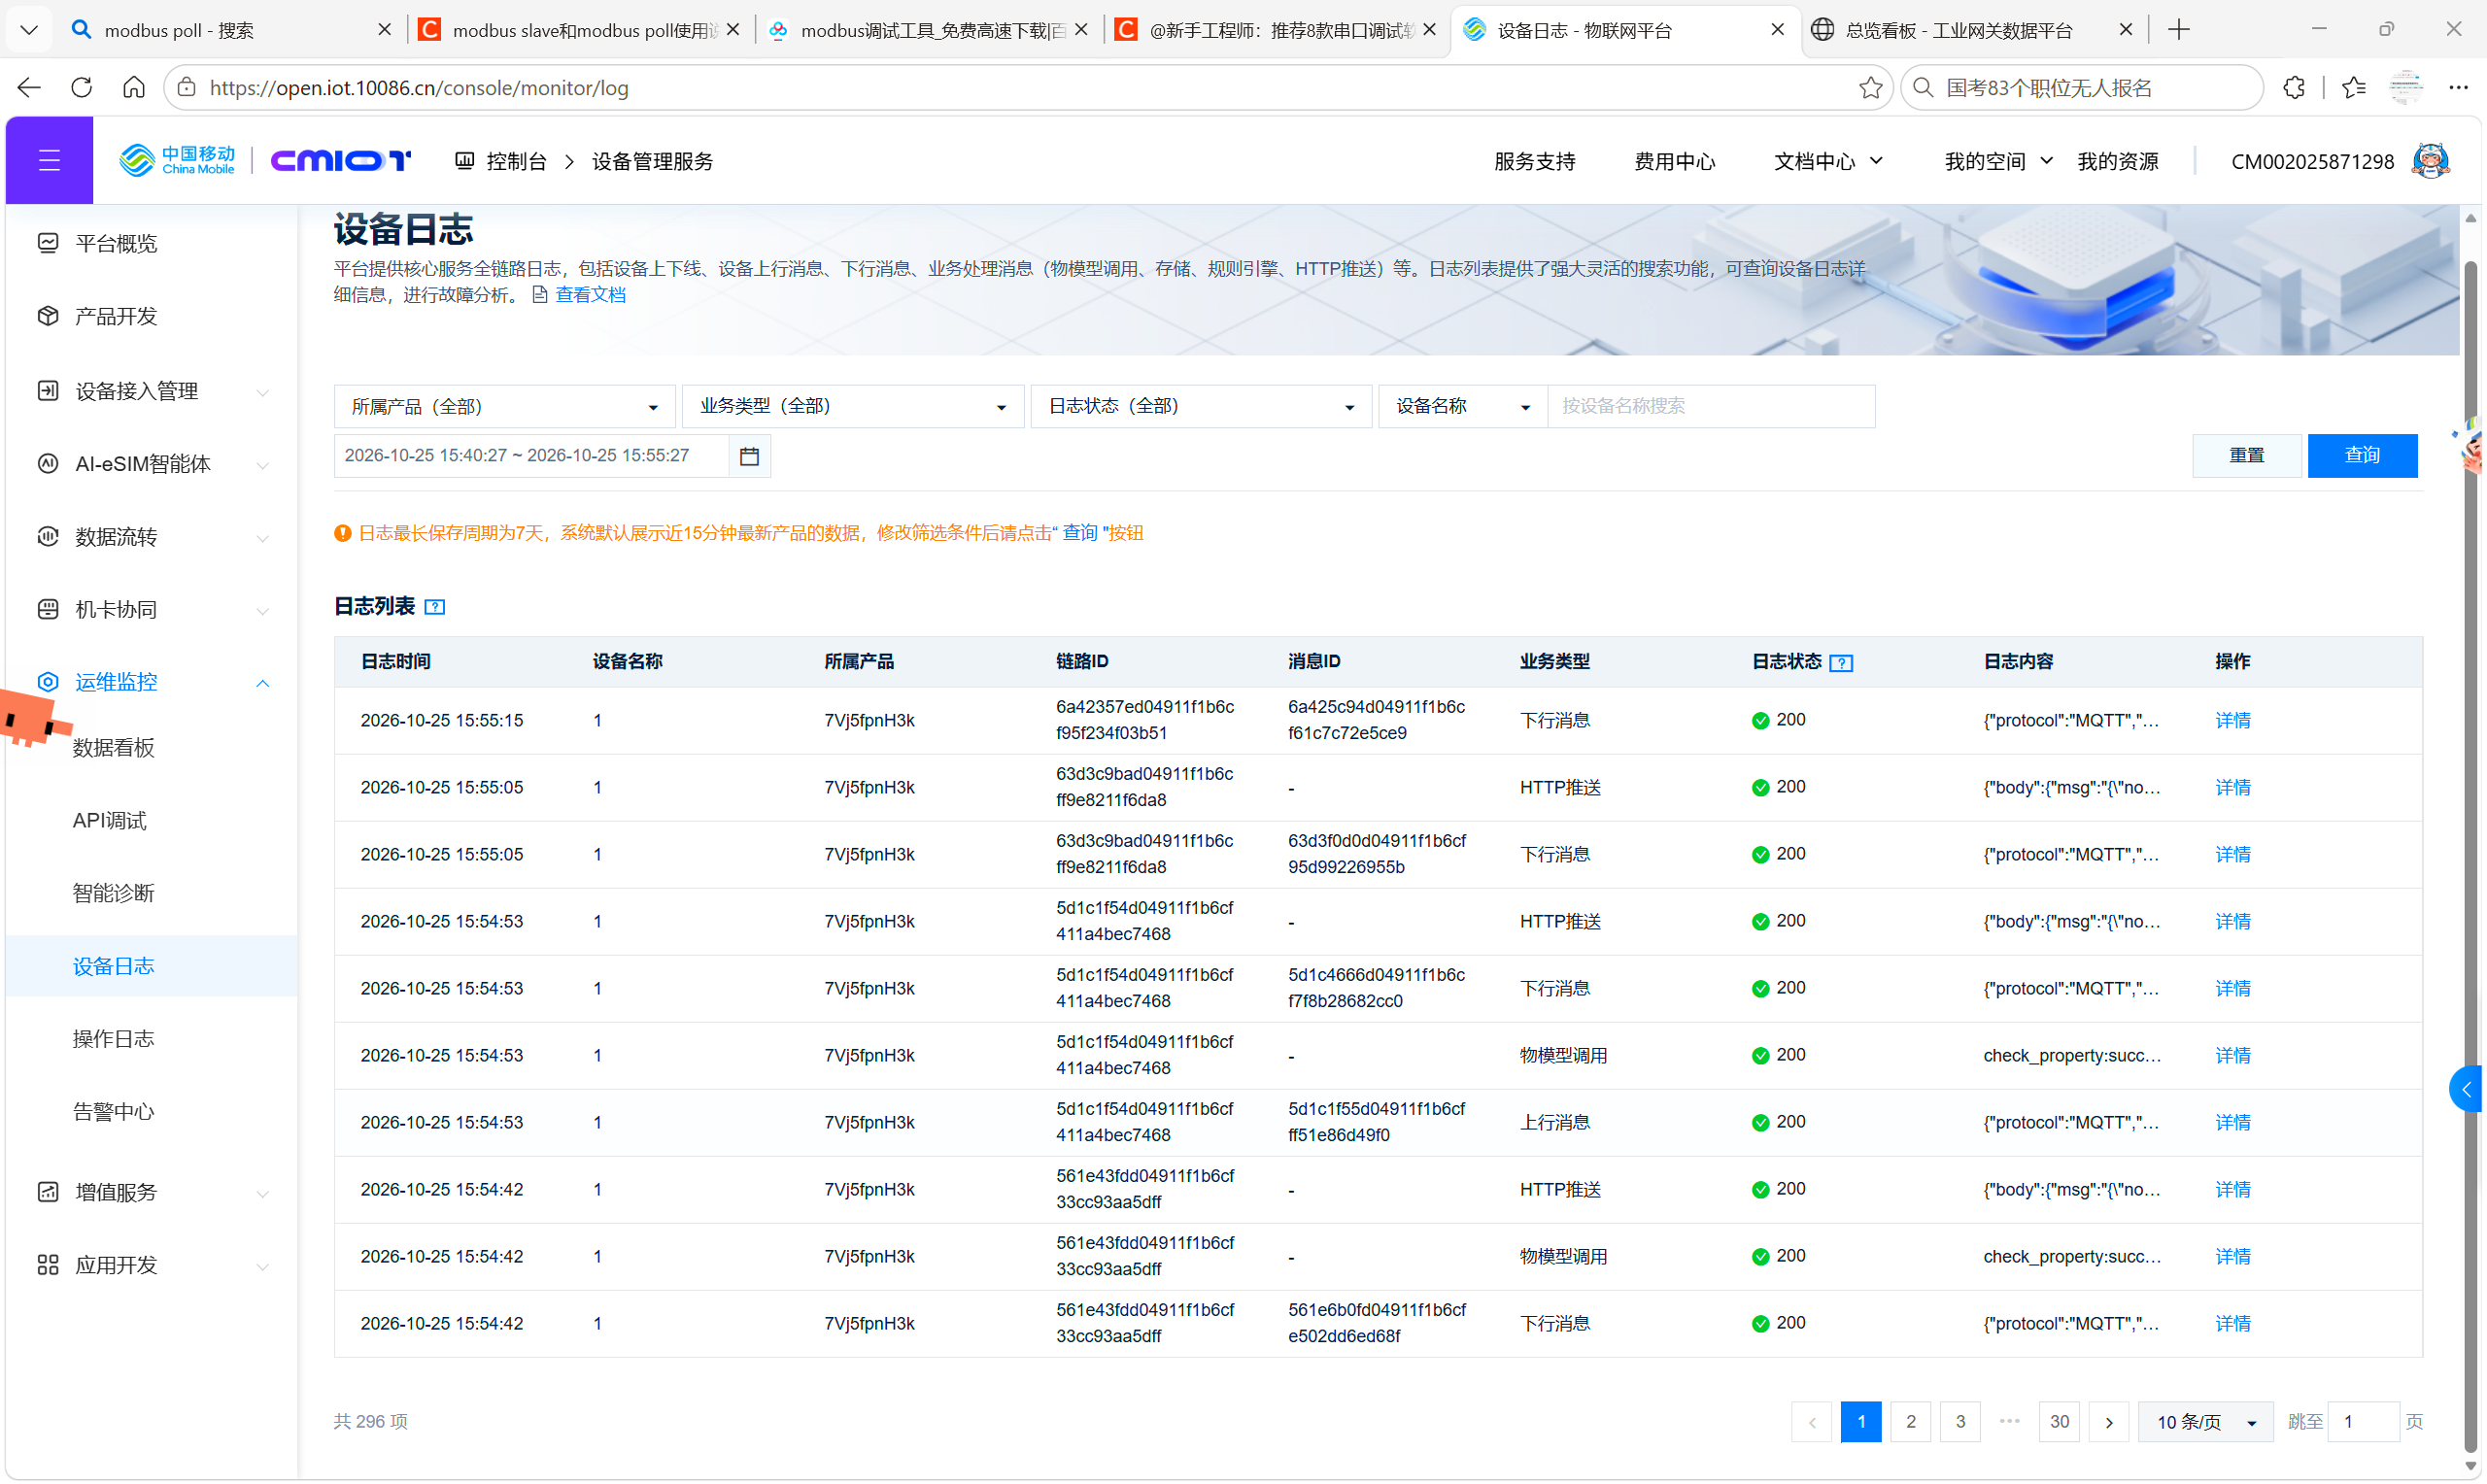The image size is (2487, 1484).
Task: Click next page arrow in pagination
Action: click(2109, 1422)
